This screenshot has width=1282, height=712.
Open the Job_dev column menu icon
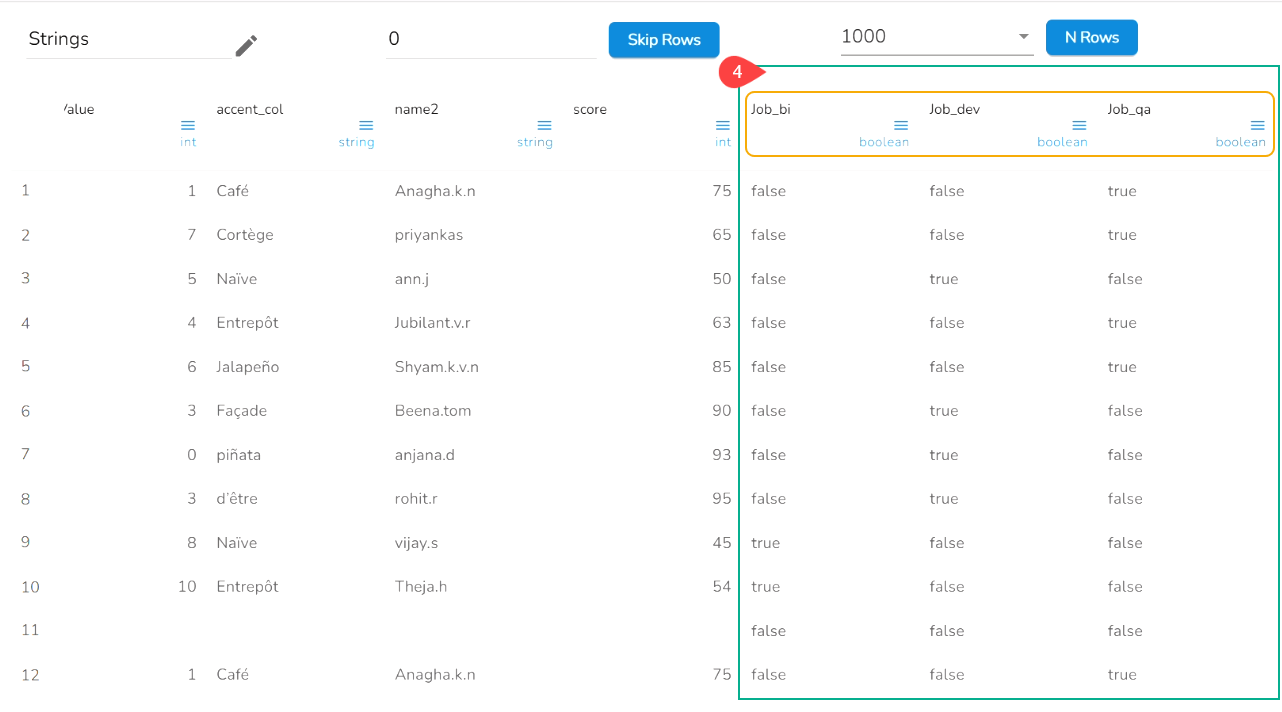tap(1079, 125)
